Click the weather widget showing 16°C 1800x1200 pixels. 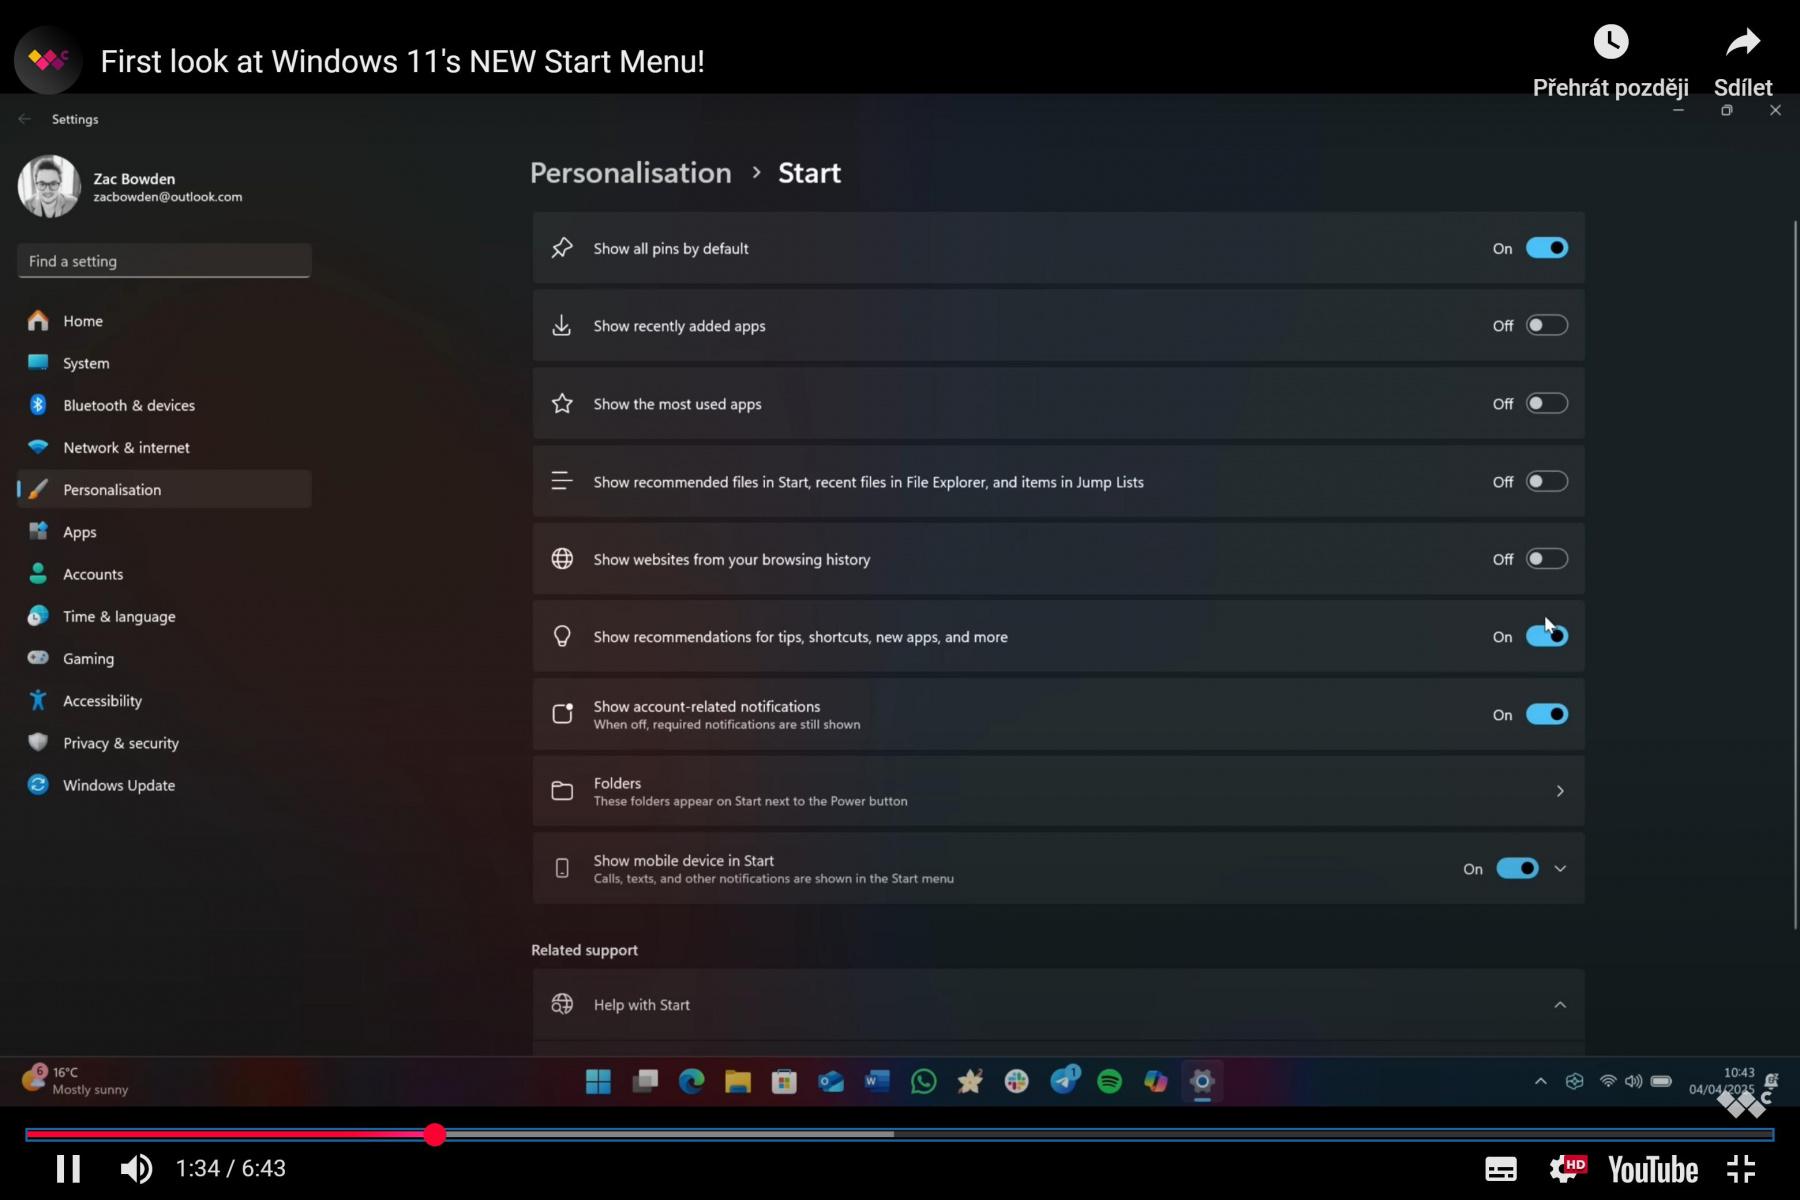point(76,1080)
